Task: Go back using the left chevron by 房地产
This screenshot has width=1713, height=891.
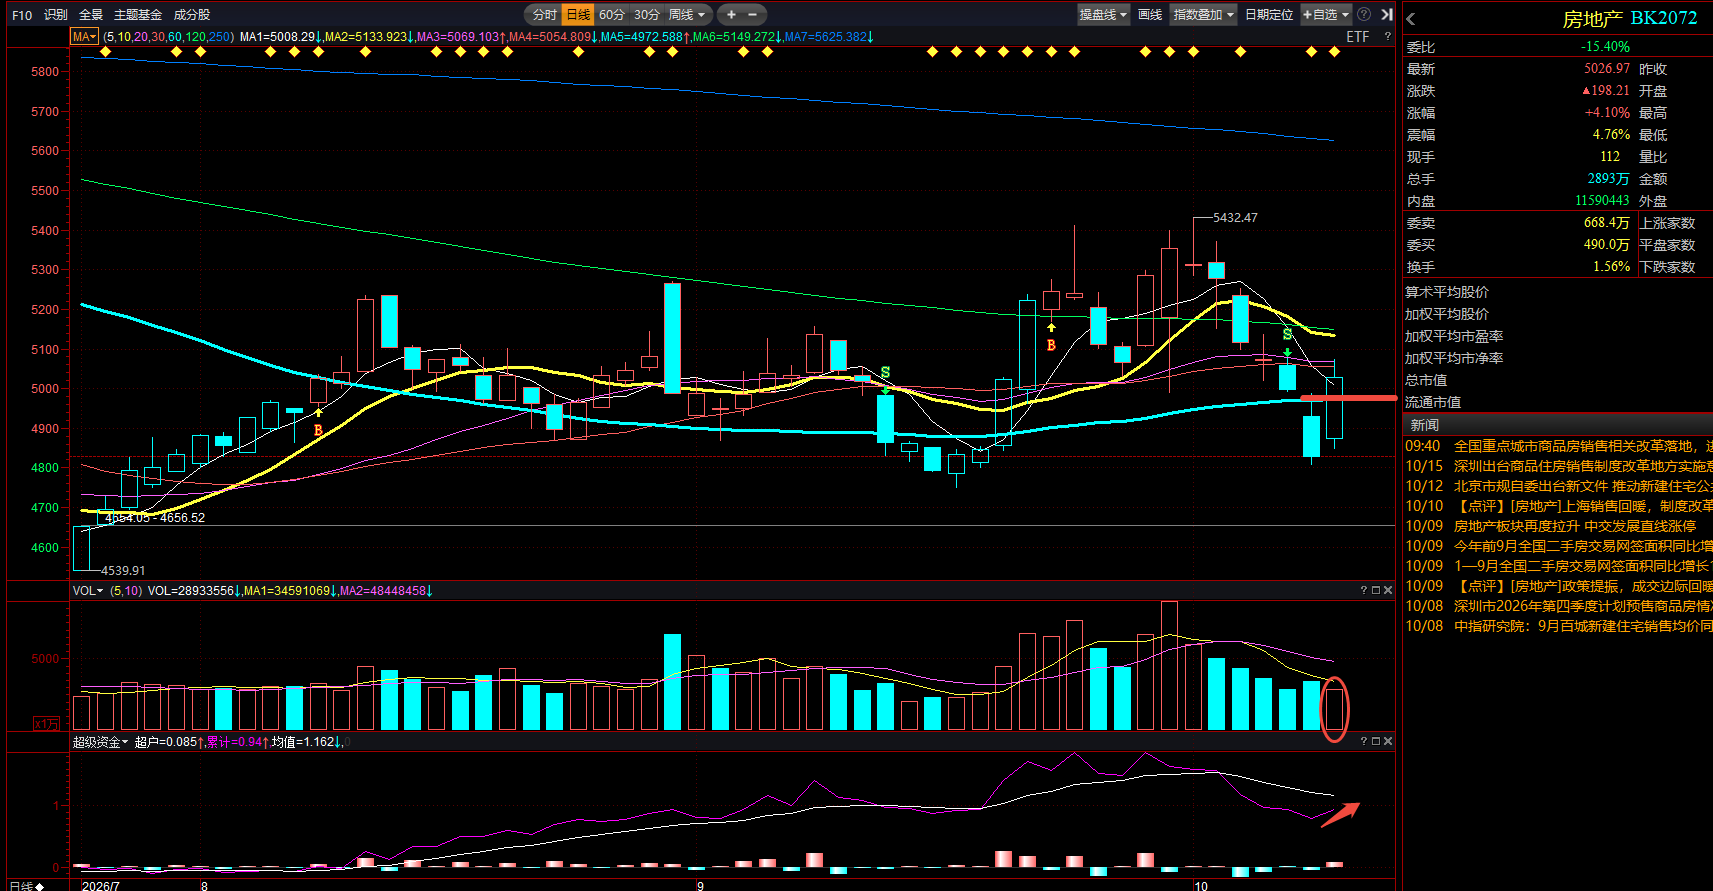Action: point(1411,19)
